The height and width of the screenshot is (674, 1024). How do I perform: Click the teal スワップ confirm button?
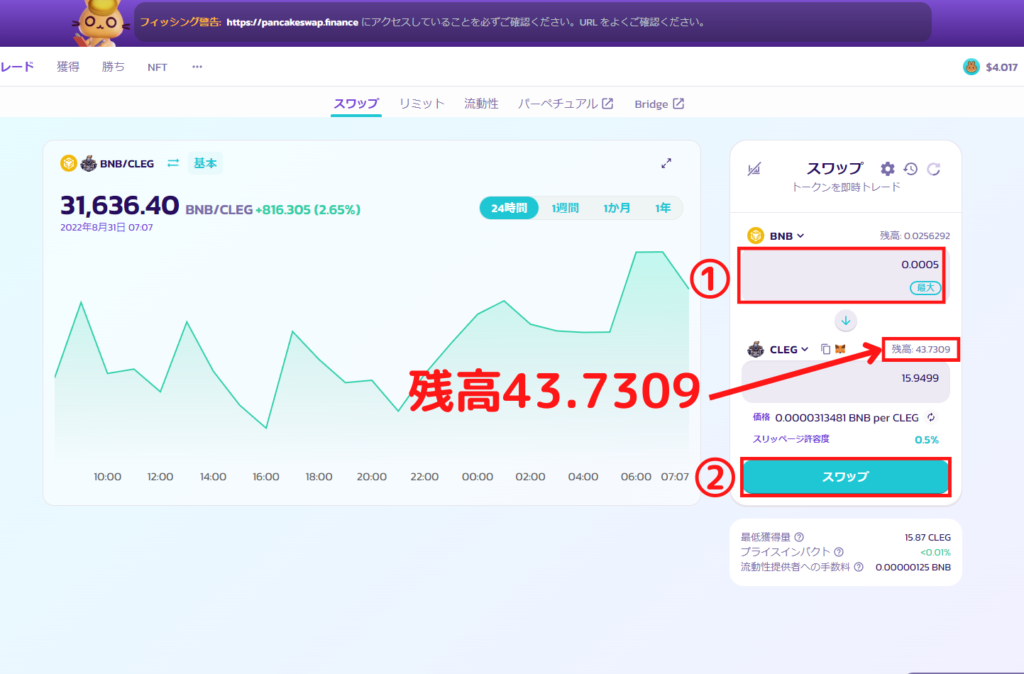coord(845,477)
